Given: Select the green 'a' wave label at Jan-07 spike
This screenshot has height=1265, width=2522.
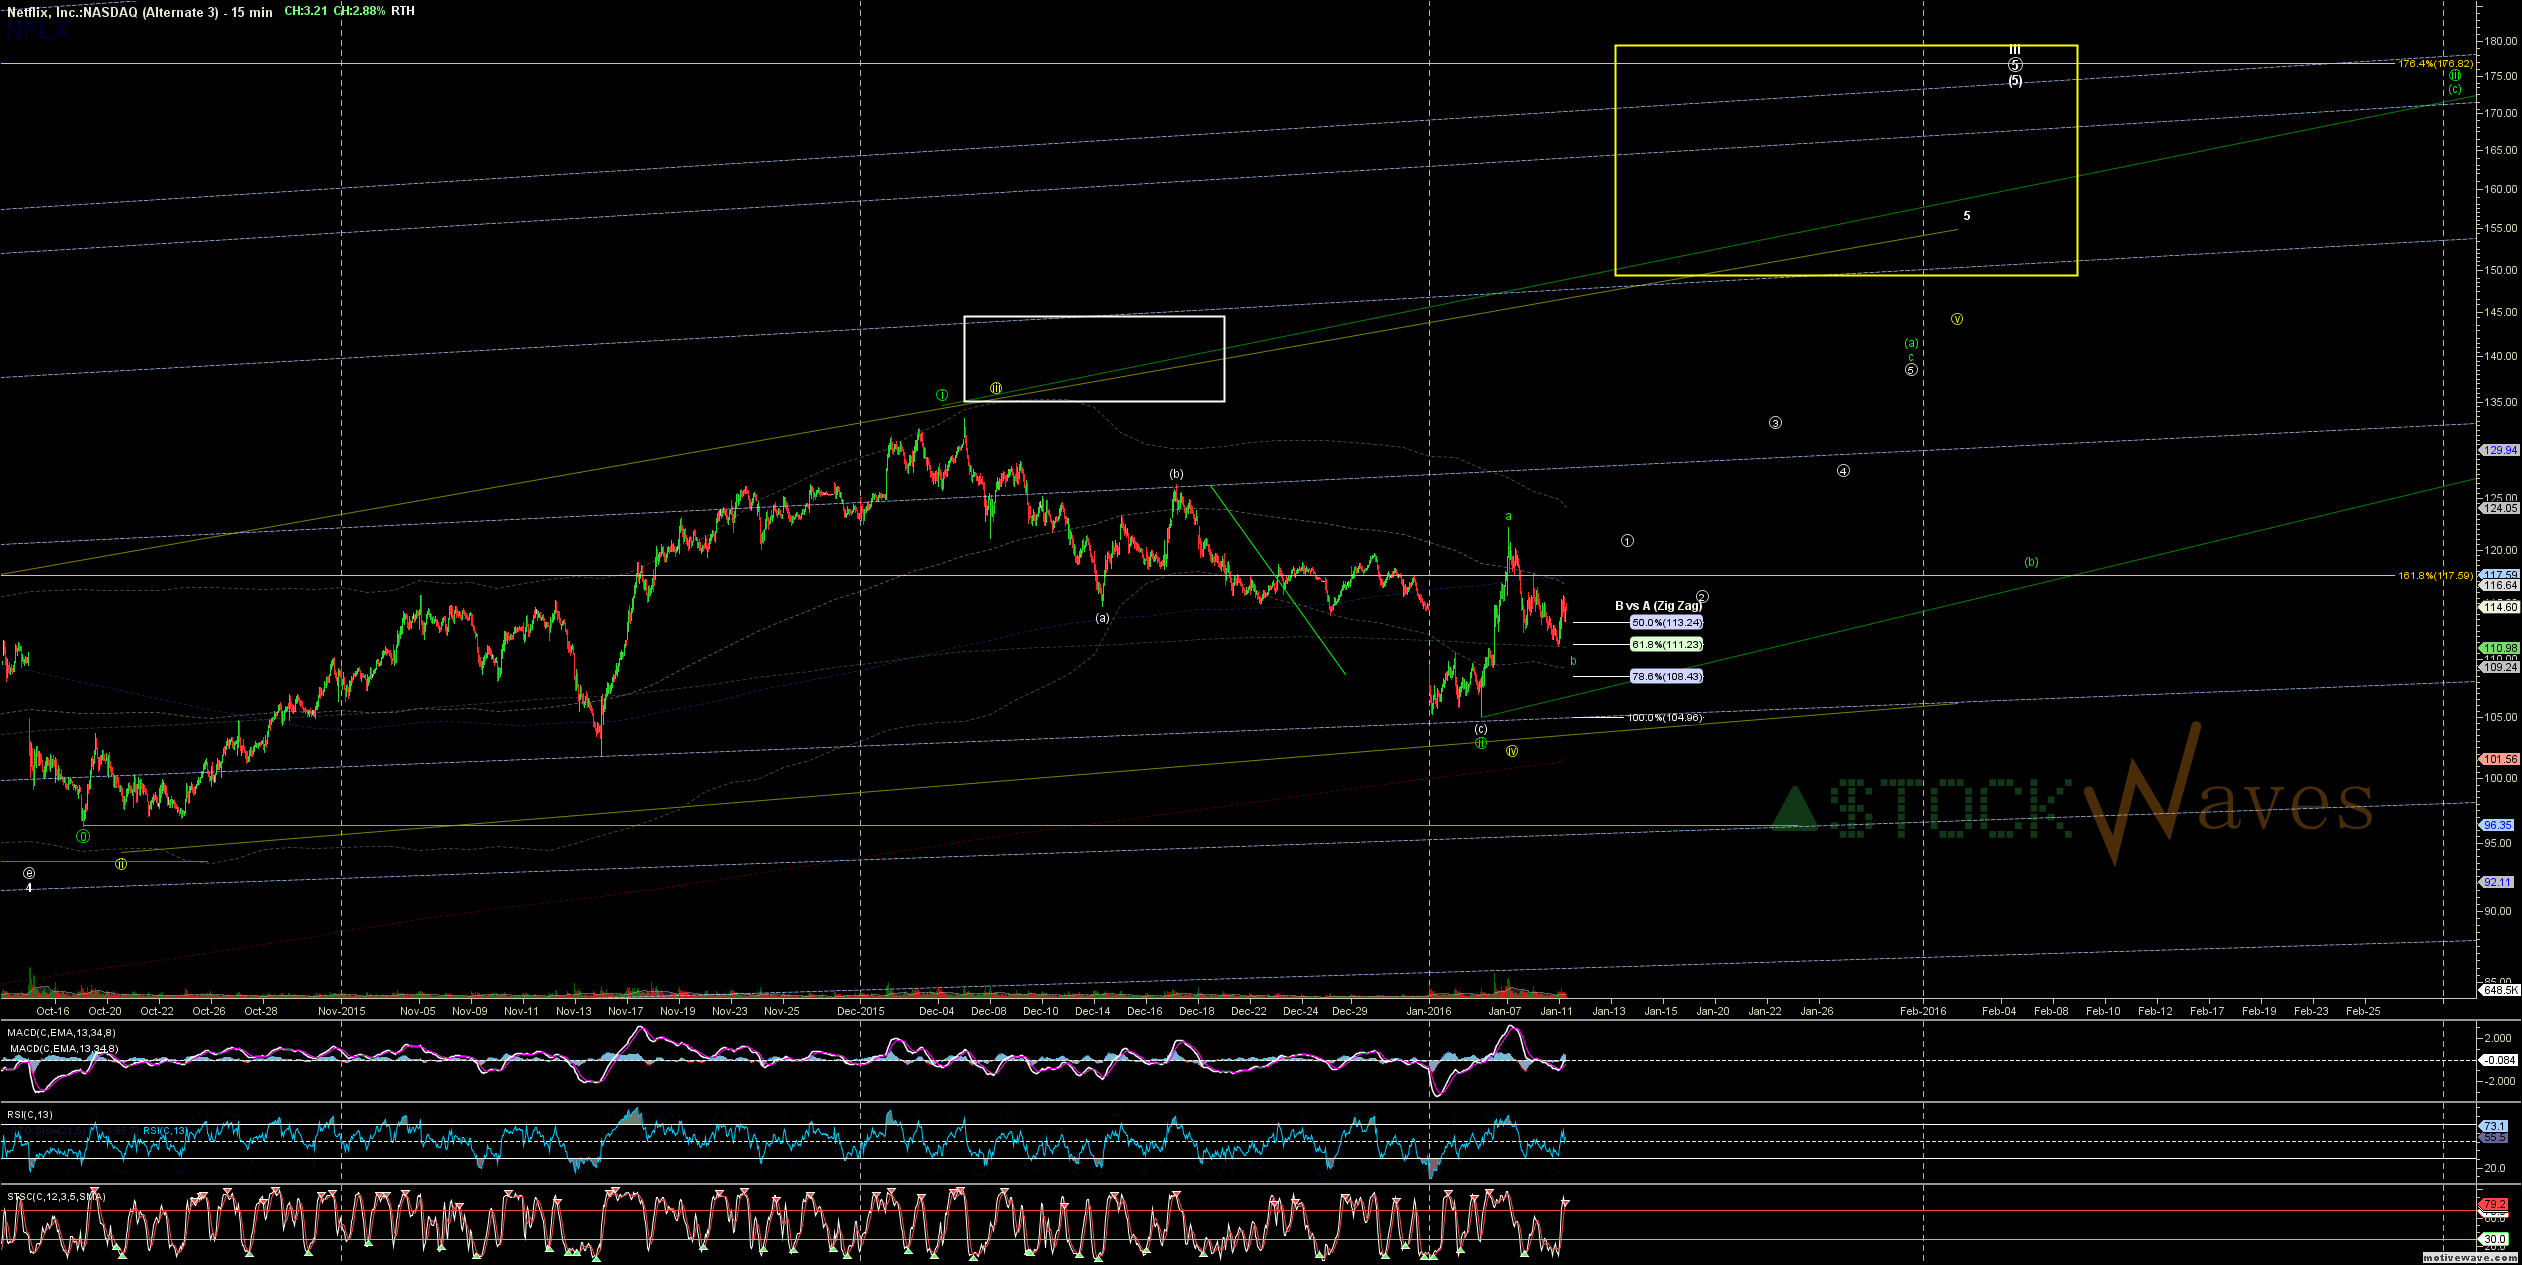Looking at the screenshot, I should click(x=1509, y=517).
